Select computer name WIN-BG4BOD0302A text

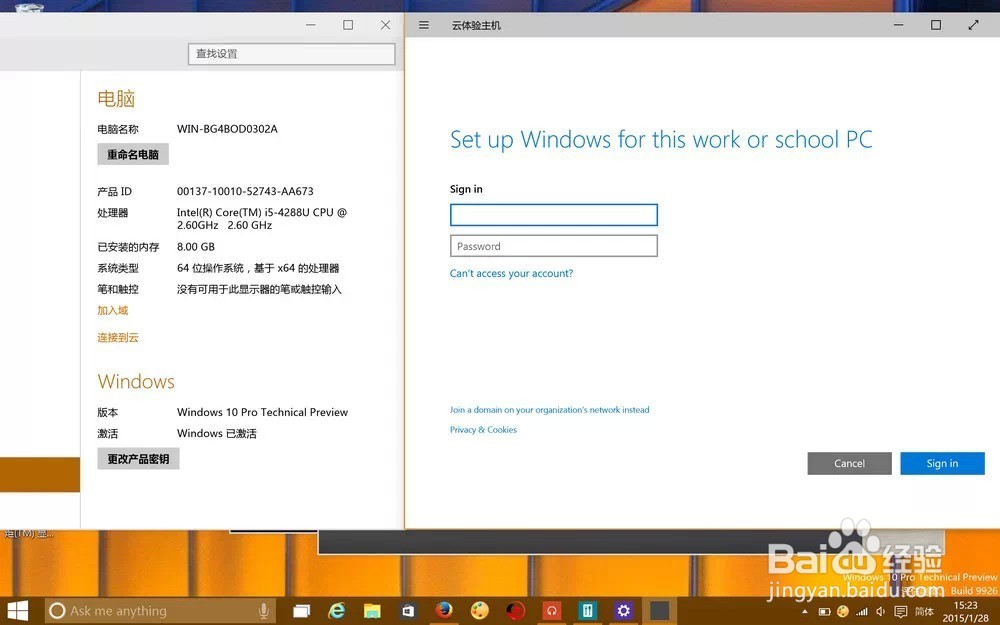pyautogui.click(x=227, y=129)
